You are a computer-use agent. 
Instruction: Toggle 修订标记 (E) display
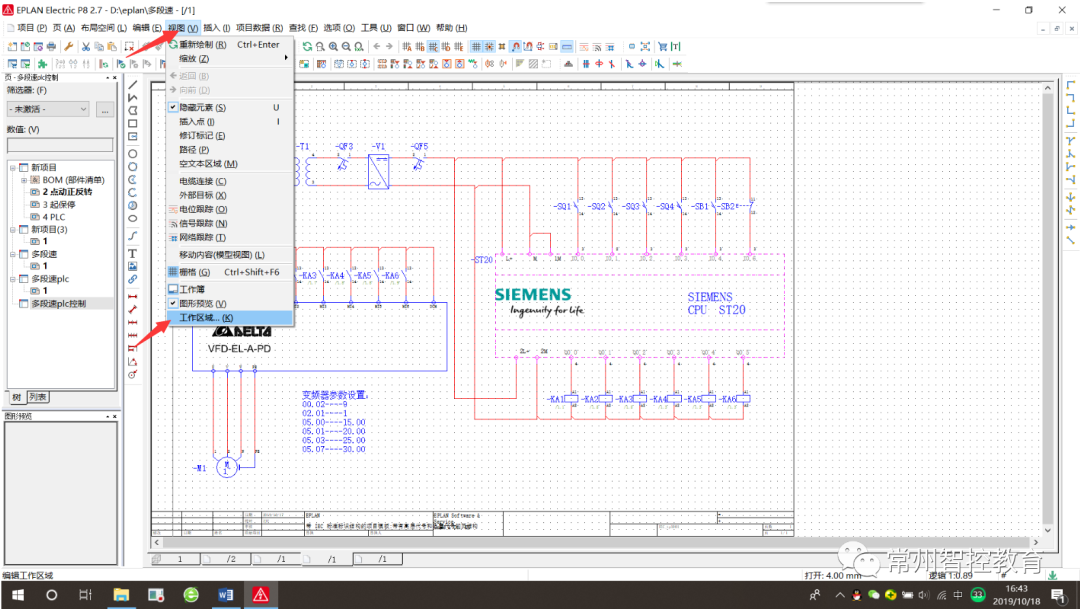pos(230,136)
